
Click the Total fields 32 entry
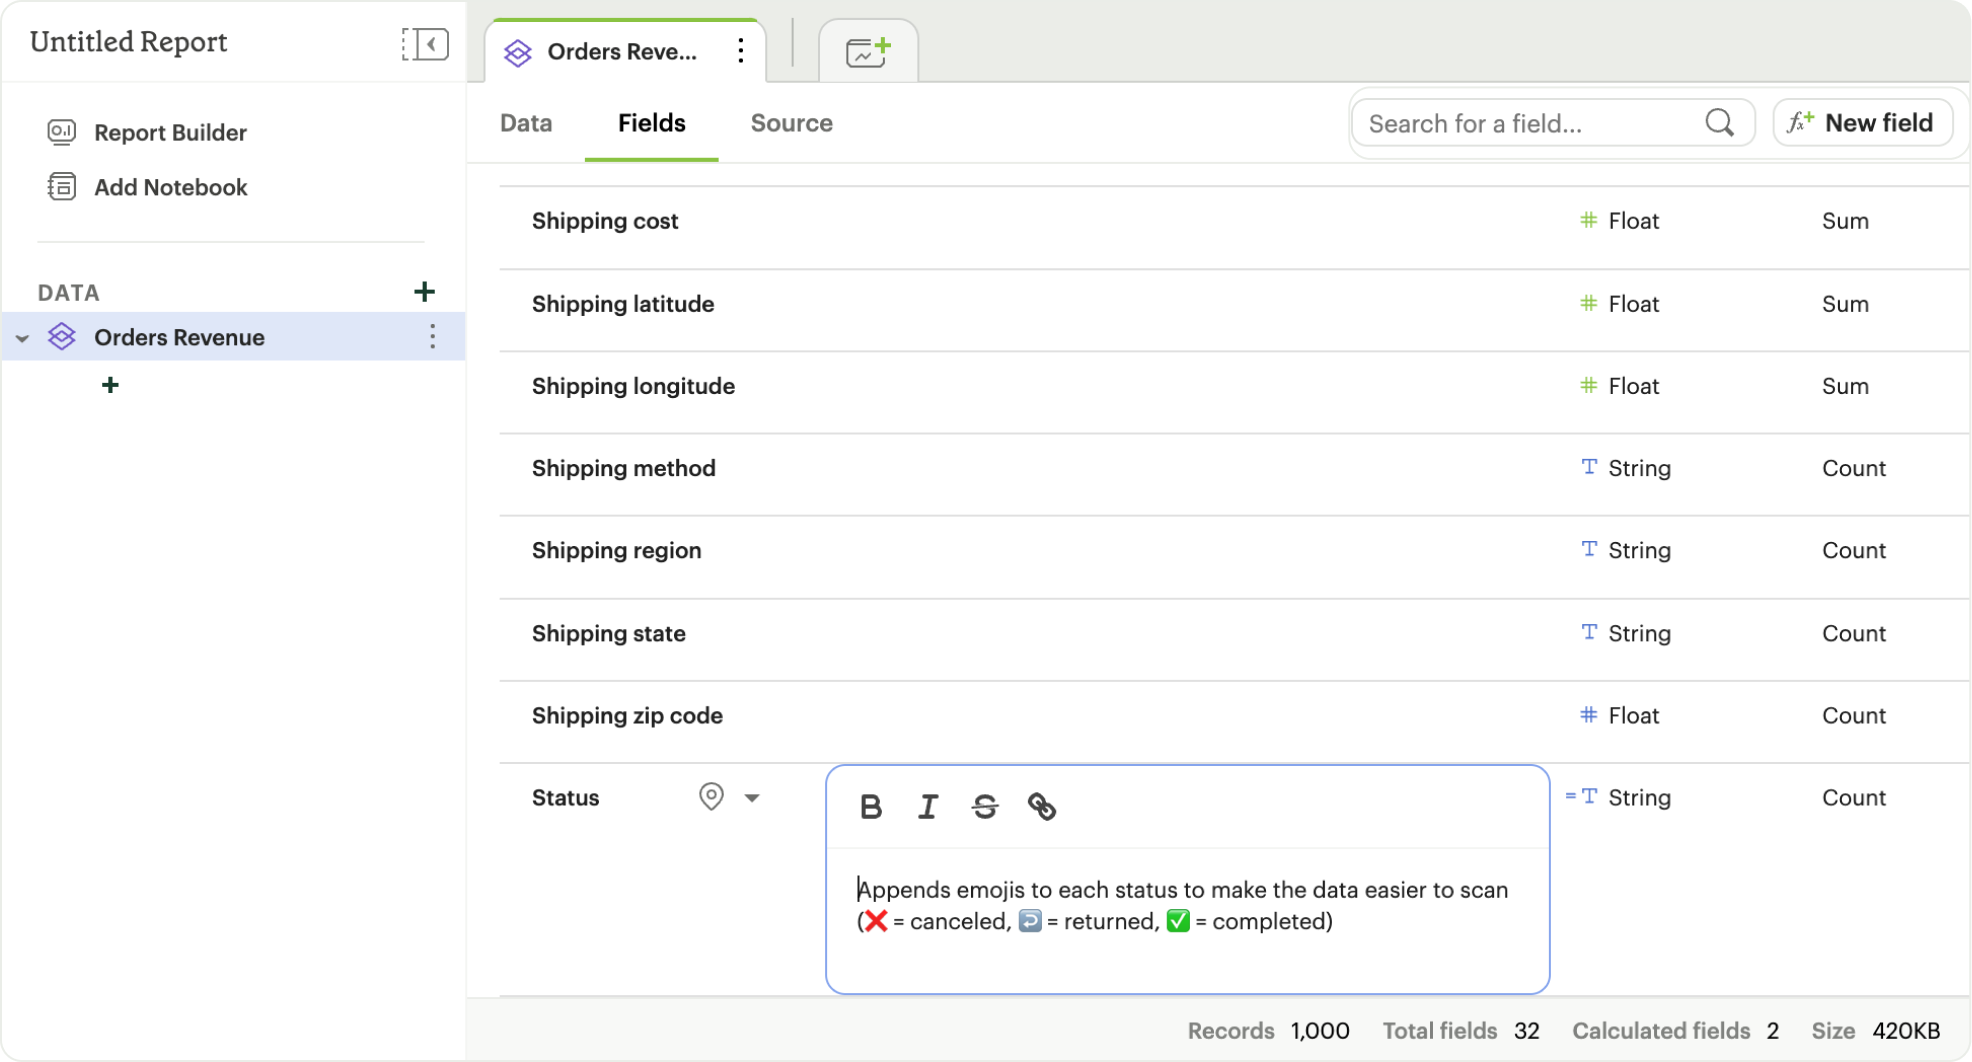pos(1461,1031)
